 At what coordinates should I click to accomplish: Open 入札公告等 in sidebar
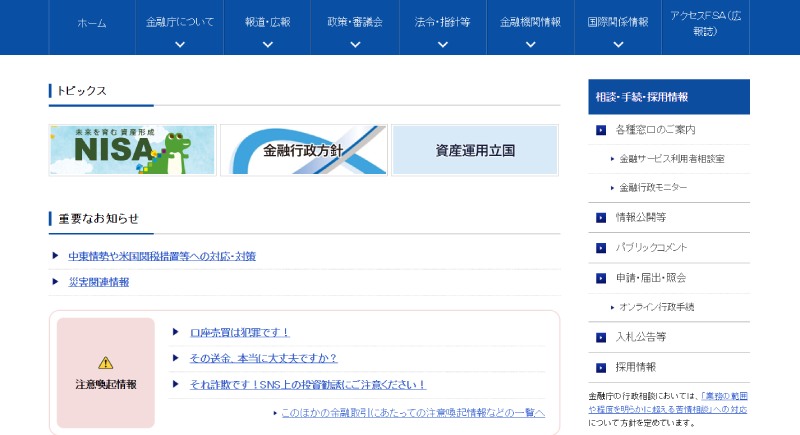[x=641, y=337]
